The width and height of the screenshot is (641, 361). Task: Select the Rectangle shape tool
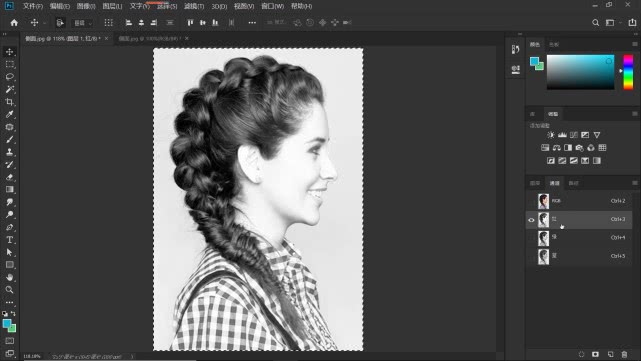tap(9, 265)
